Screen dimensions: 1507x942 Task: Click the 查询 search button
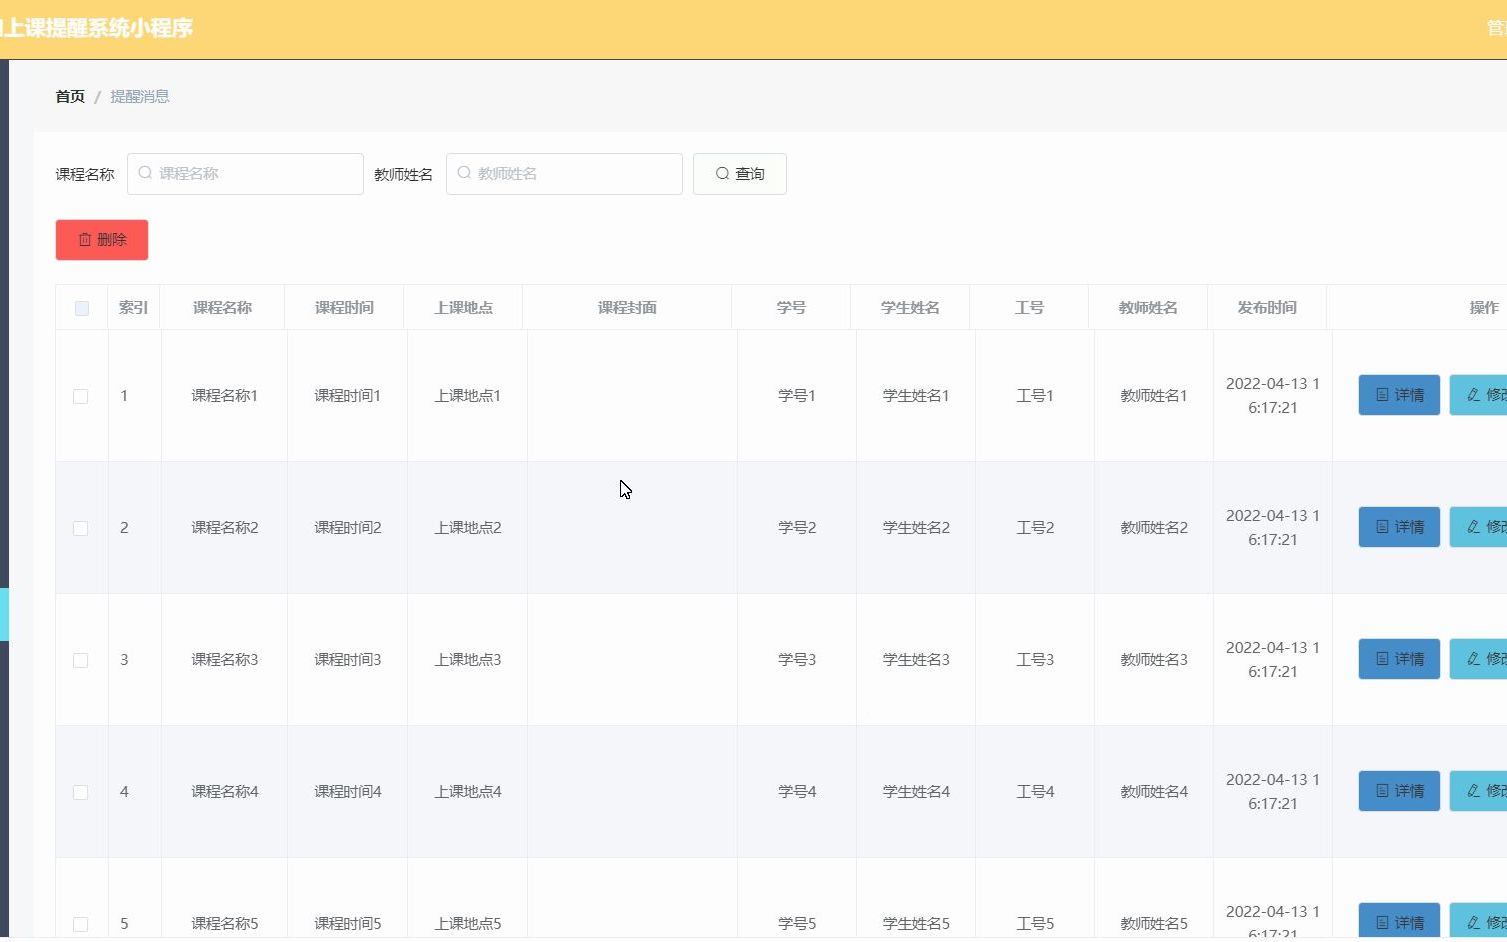740,174
